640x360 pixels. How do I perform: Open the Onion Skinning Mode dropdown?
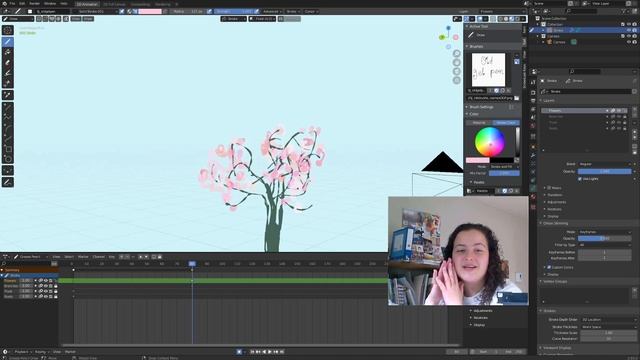(604, 232)
